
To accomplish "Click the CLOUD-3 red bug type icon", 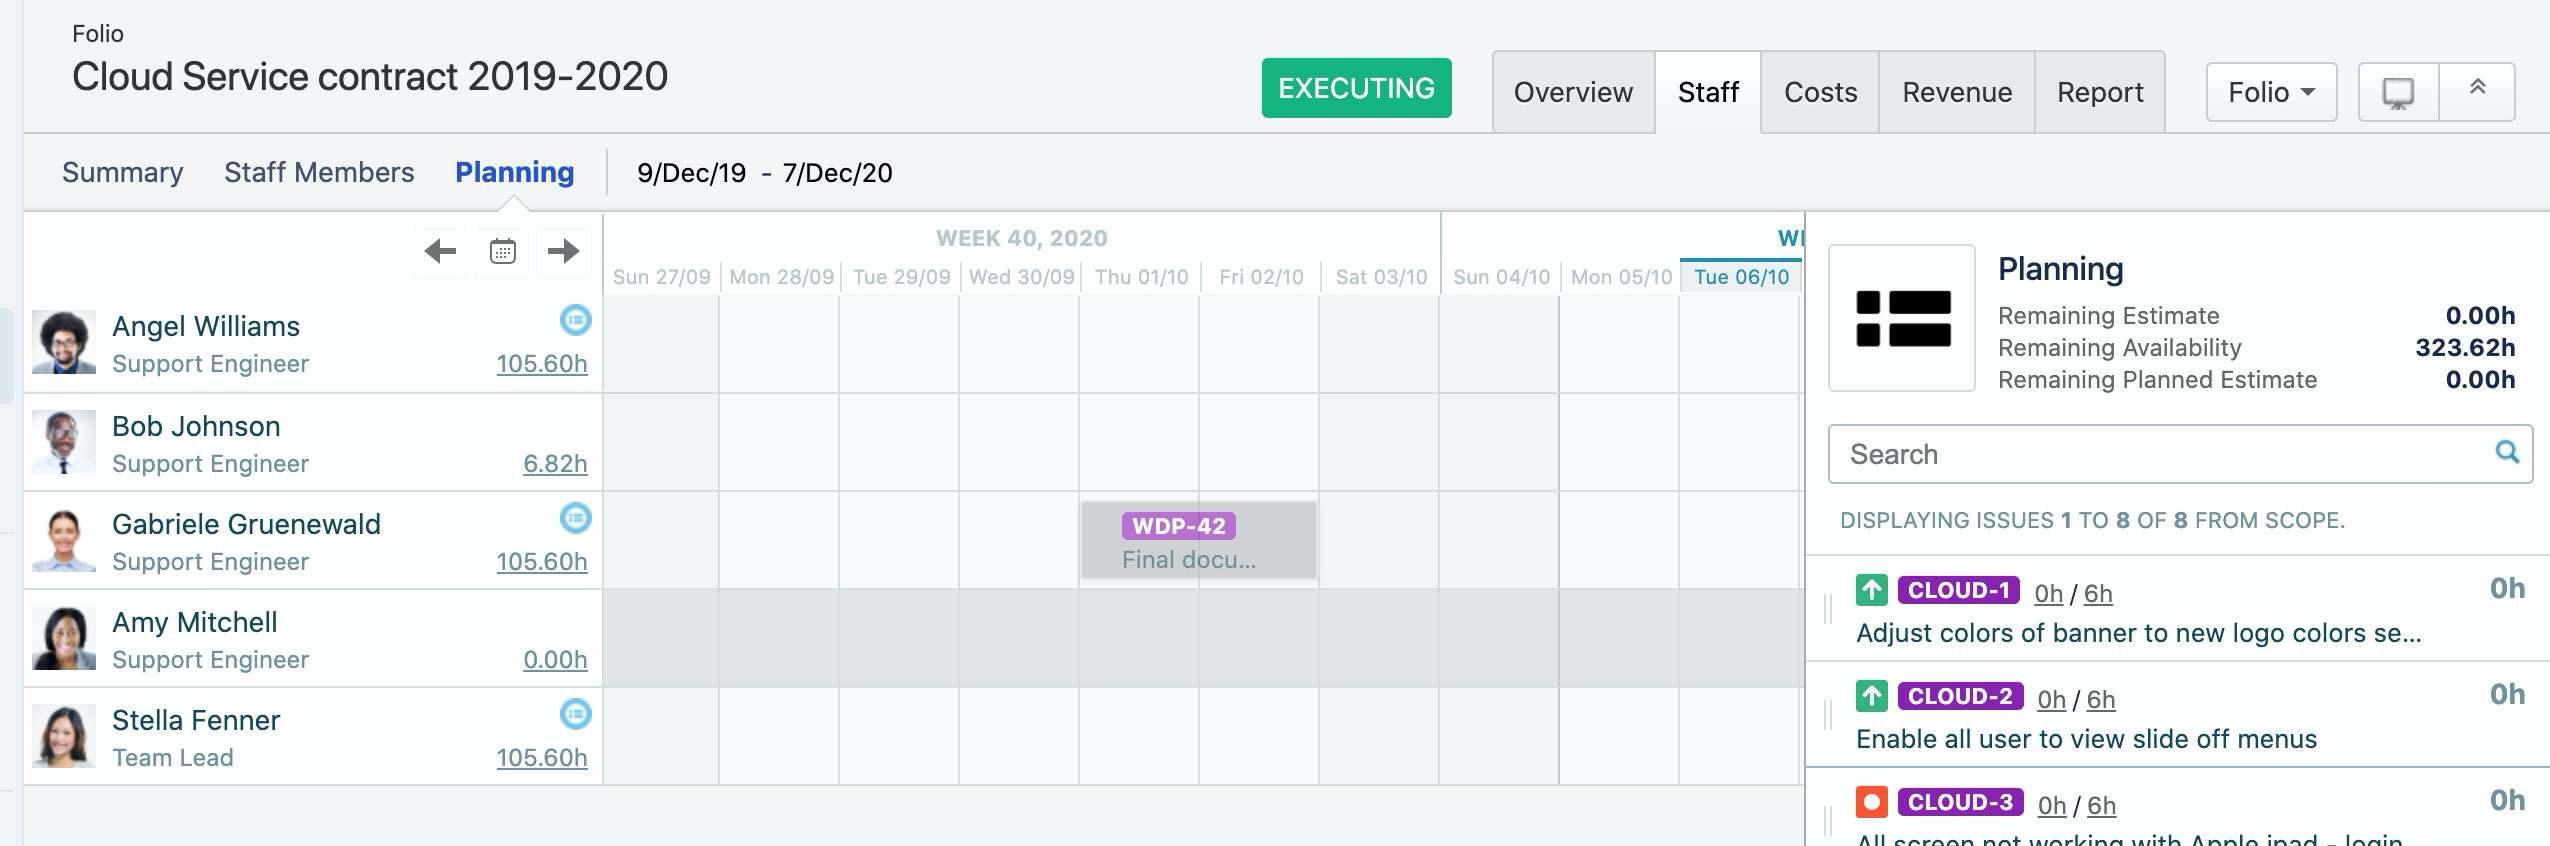I will [1871, 802].
